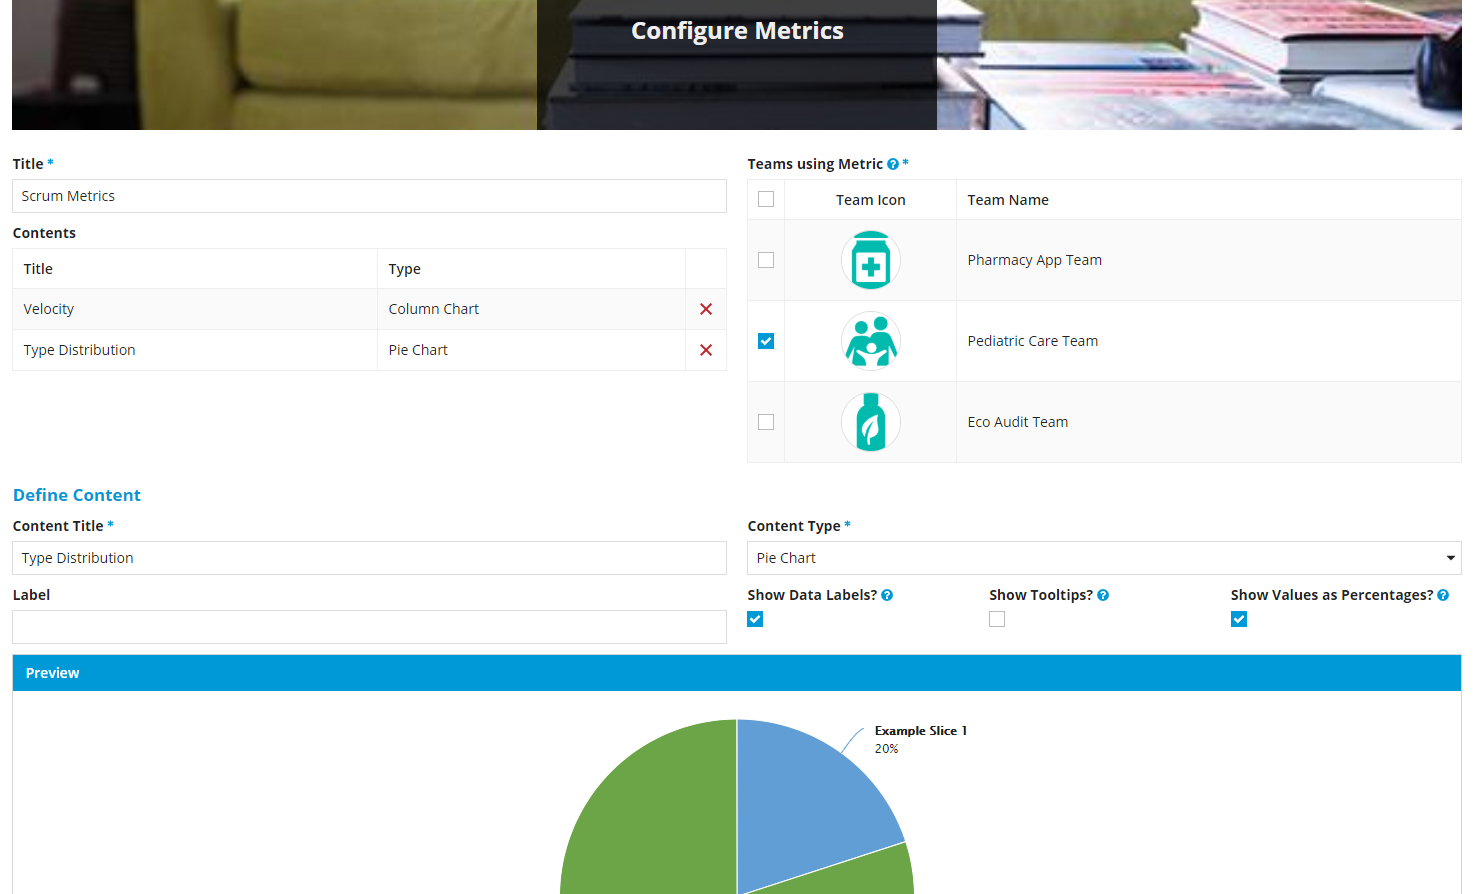Click the Pharmacy App Team medicine jar icon
Screen dimensions: 1482x894
point(871,260)
